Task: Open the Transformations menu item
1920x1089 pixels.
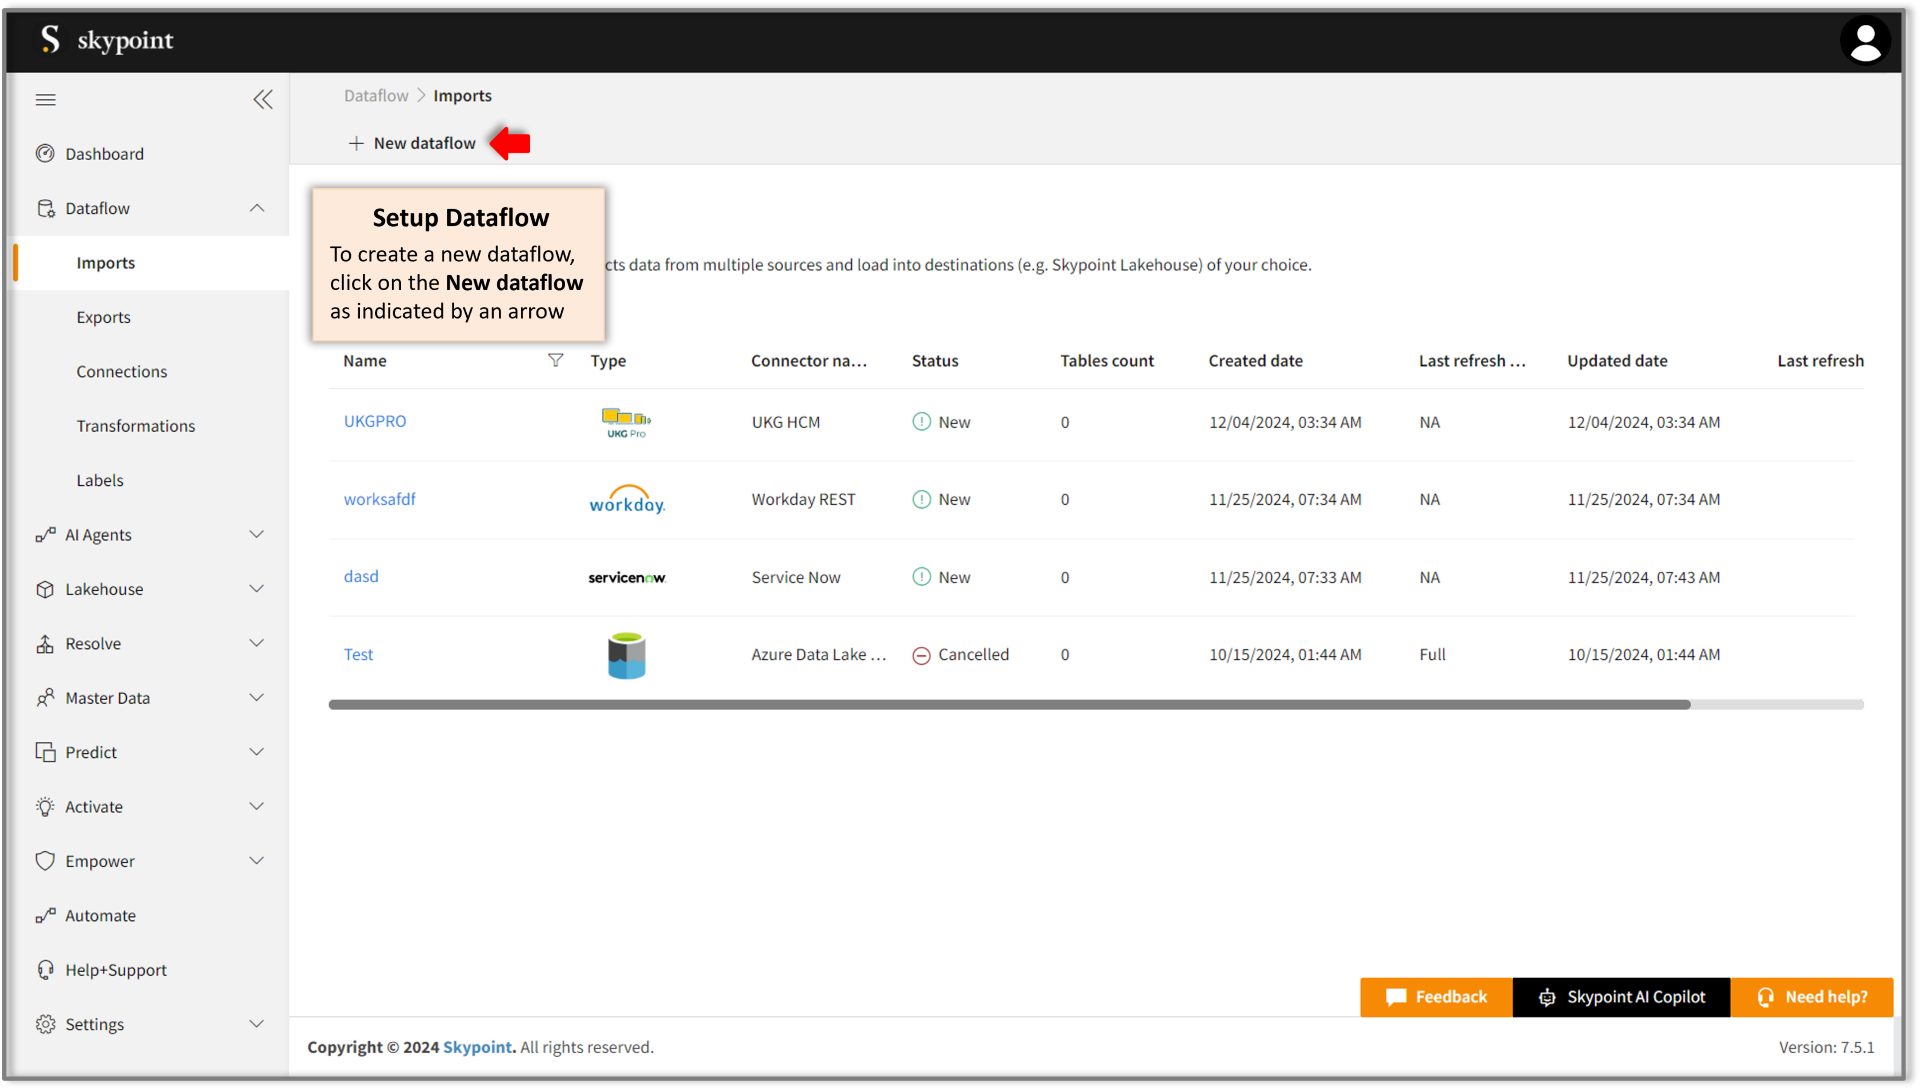Action: point(136,426)
